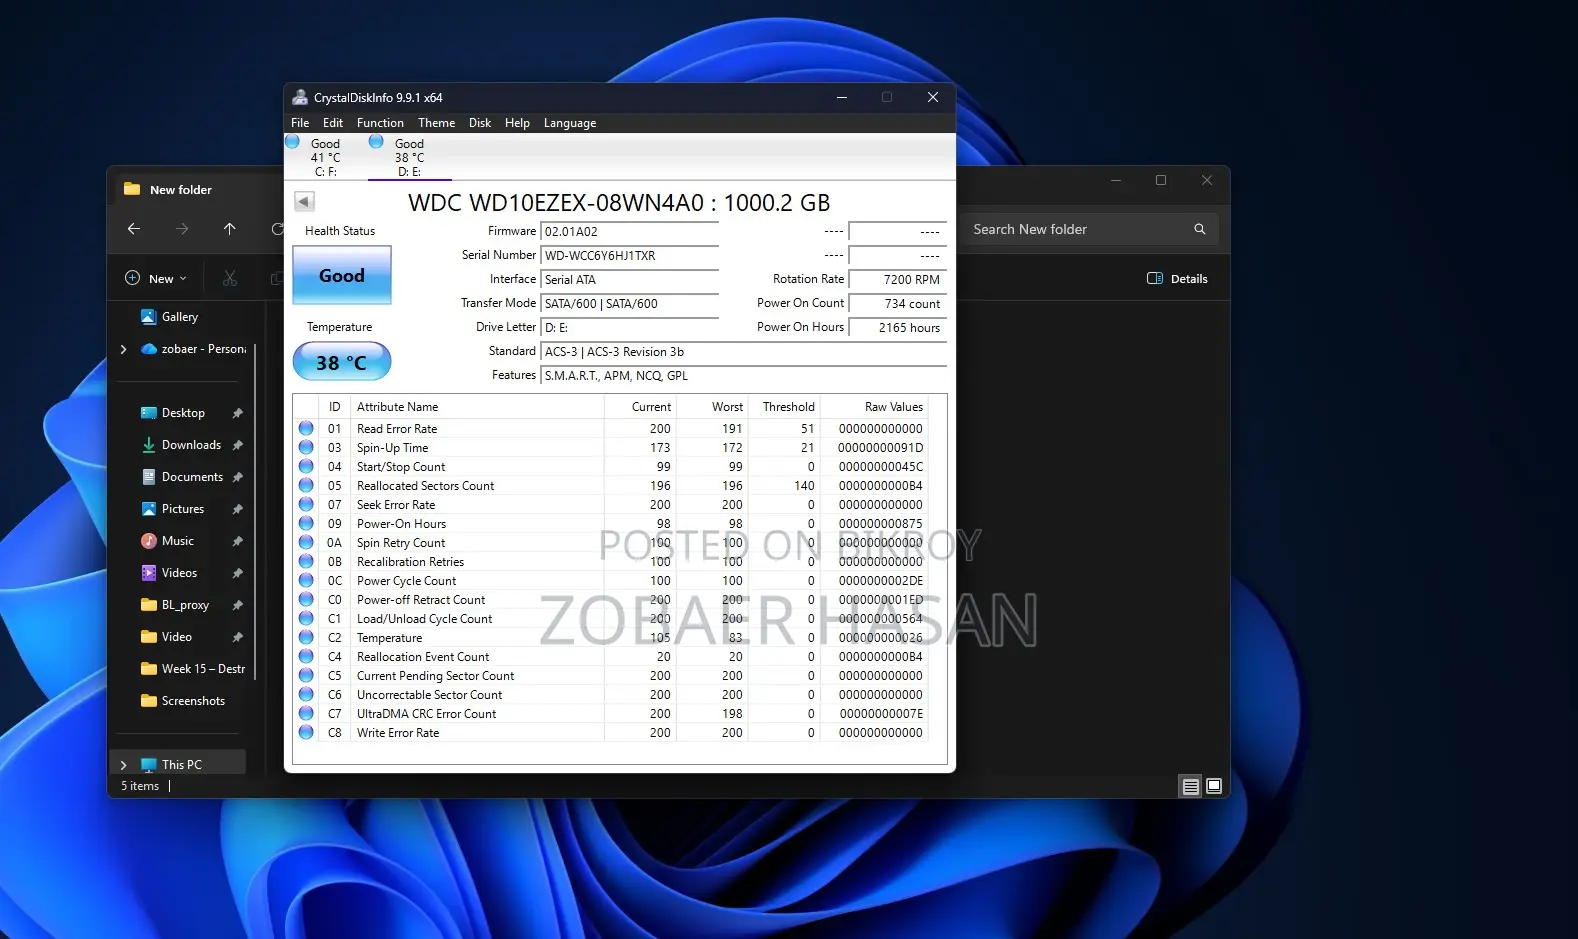Select the D: E: disk tab
The image size is (1578, 939).
tap(409, 157)
